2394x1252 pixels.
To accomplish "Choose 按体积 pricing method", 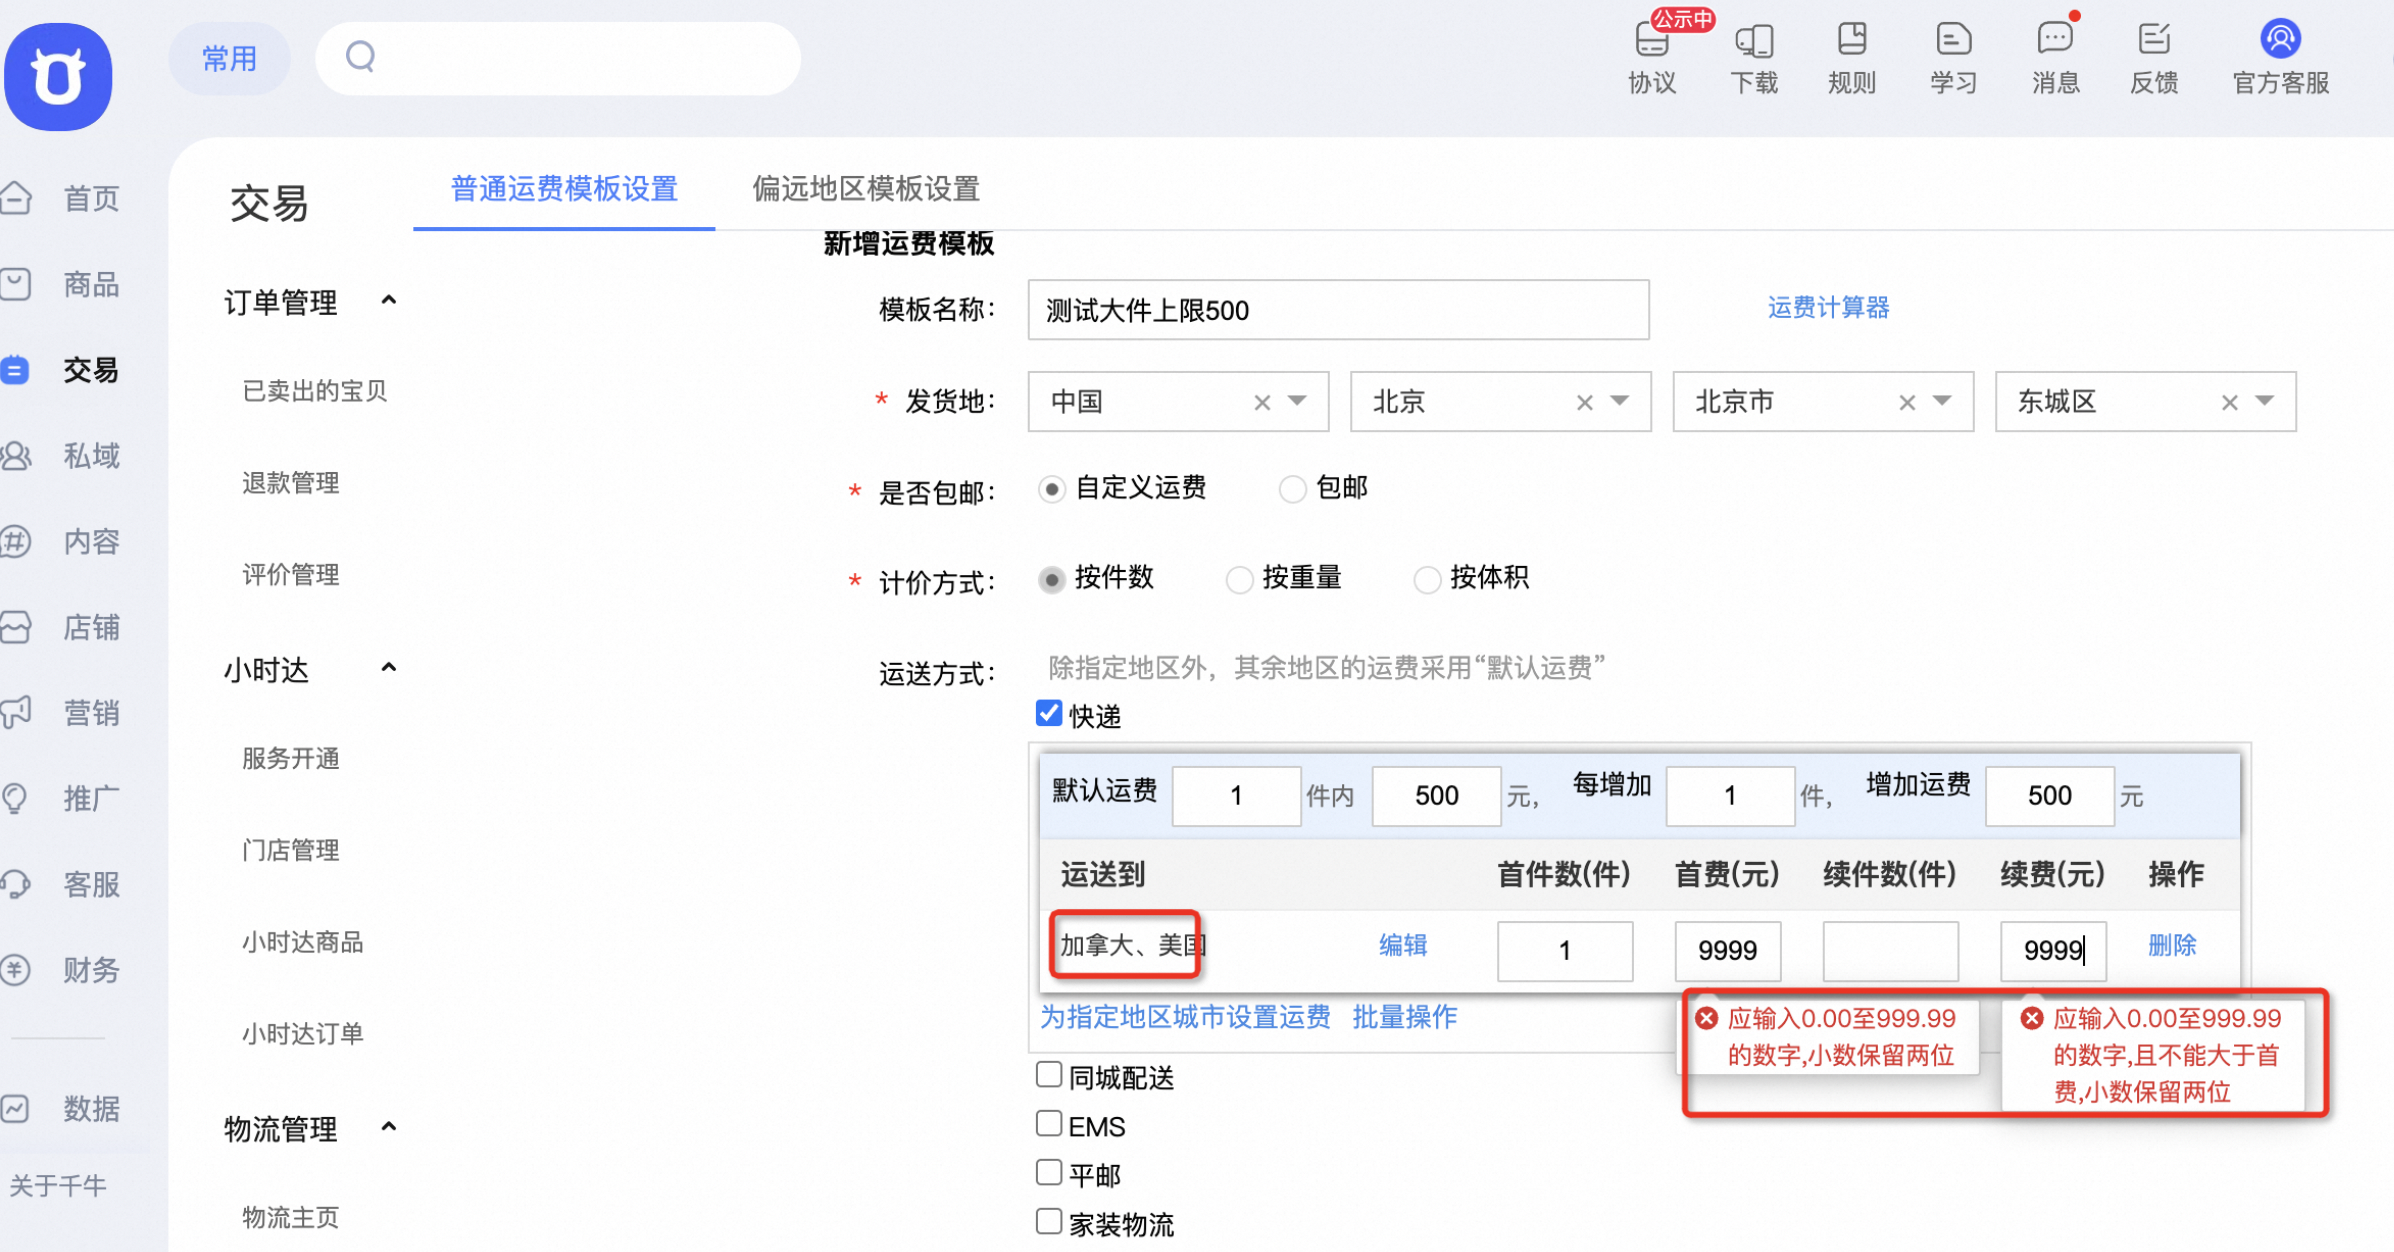I will pyautogui.click(x=1427, y=579).
